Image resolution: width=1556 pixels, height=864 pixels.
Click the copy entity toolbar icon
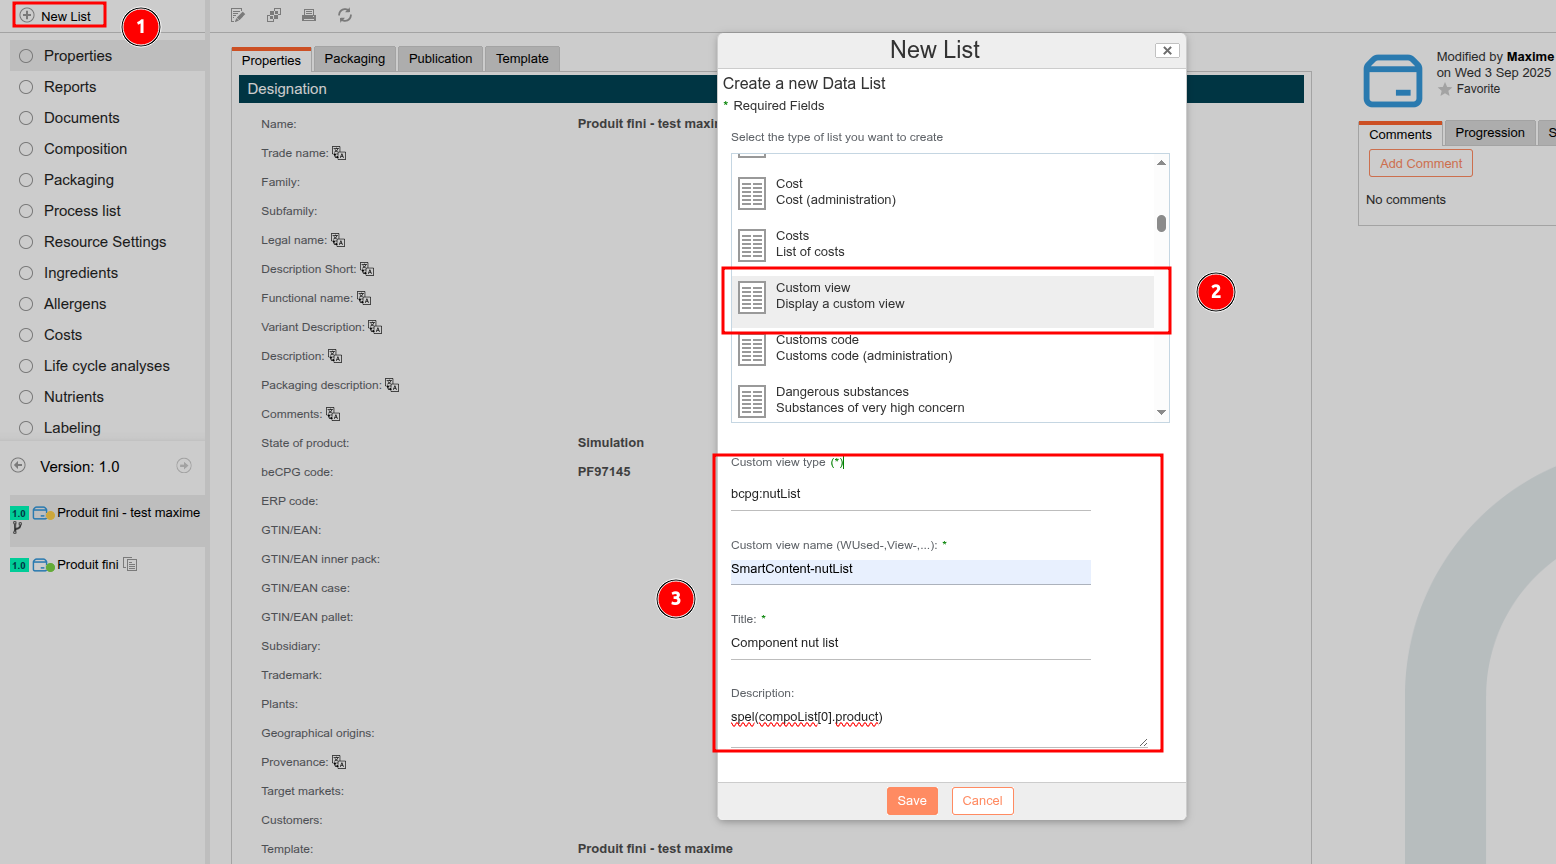point(273,15)
